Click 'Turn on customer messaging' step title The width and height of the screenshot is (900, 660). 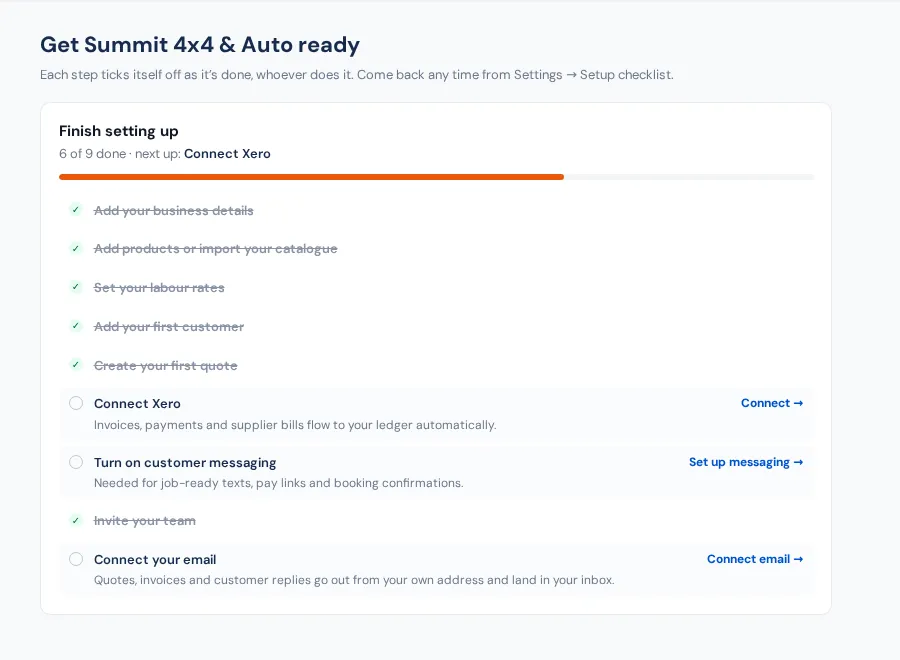point(185,463)
